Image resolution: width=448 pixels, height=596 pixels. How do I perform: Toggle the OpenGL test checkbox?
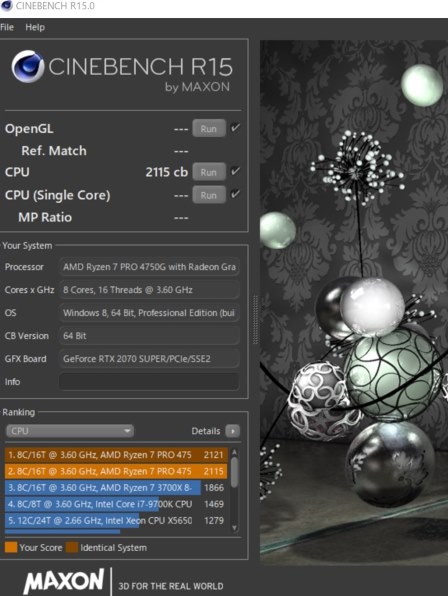click(x=235, y=128)
